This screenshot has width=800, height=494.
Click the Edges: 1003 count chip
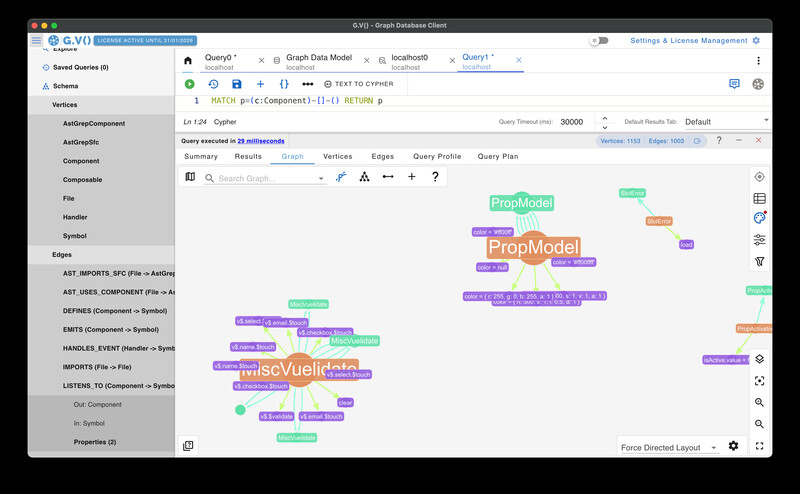coord(666,141)
